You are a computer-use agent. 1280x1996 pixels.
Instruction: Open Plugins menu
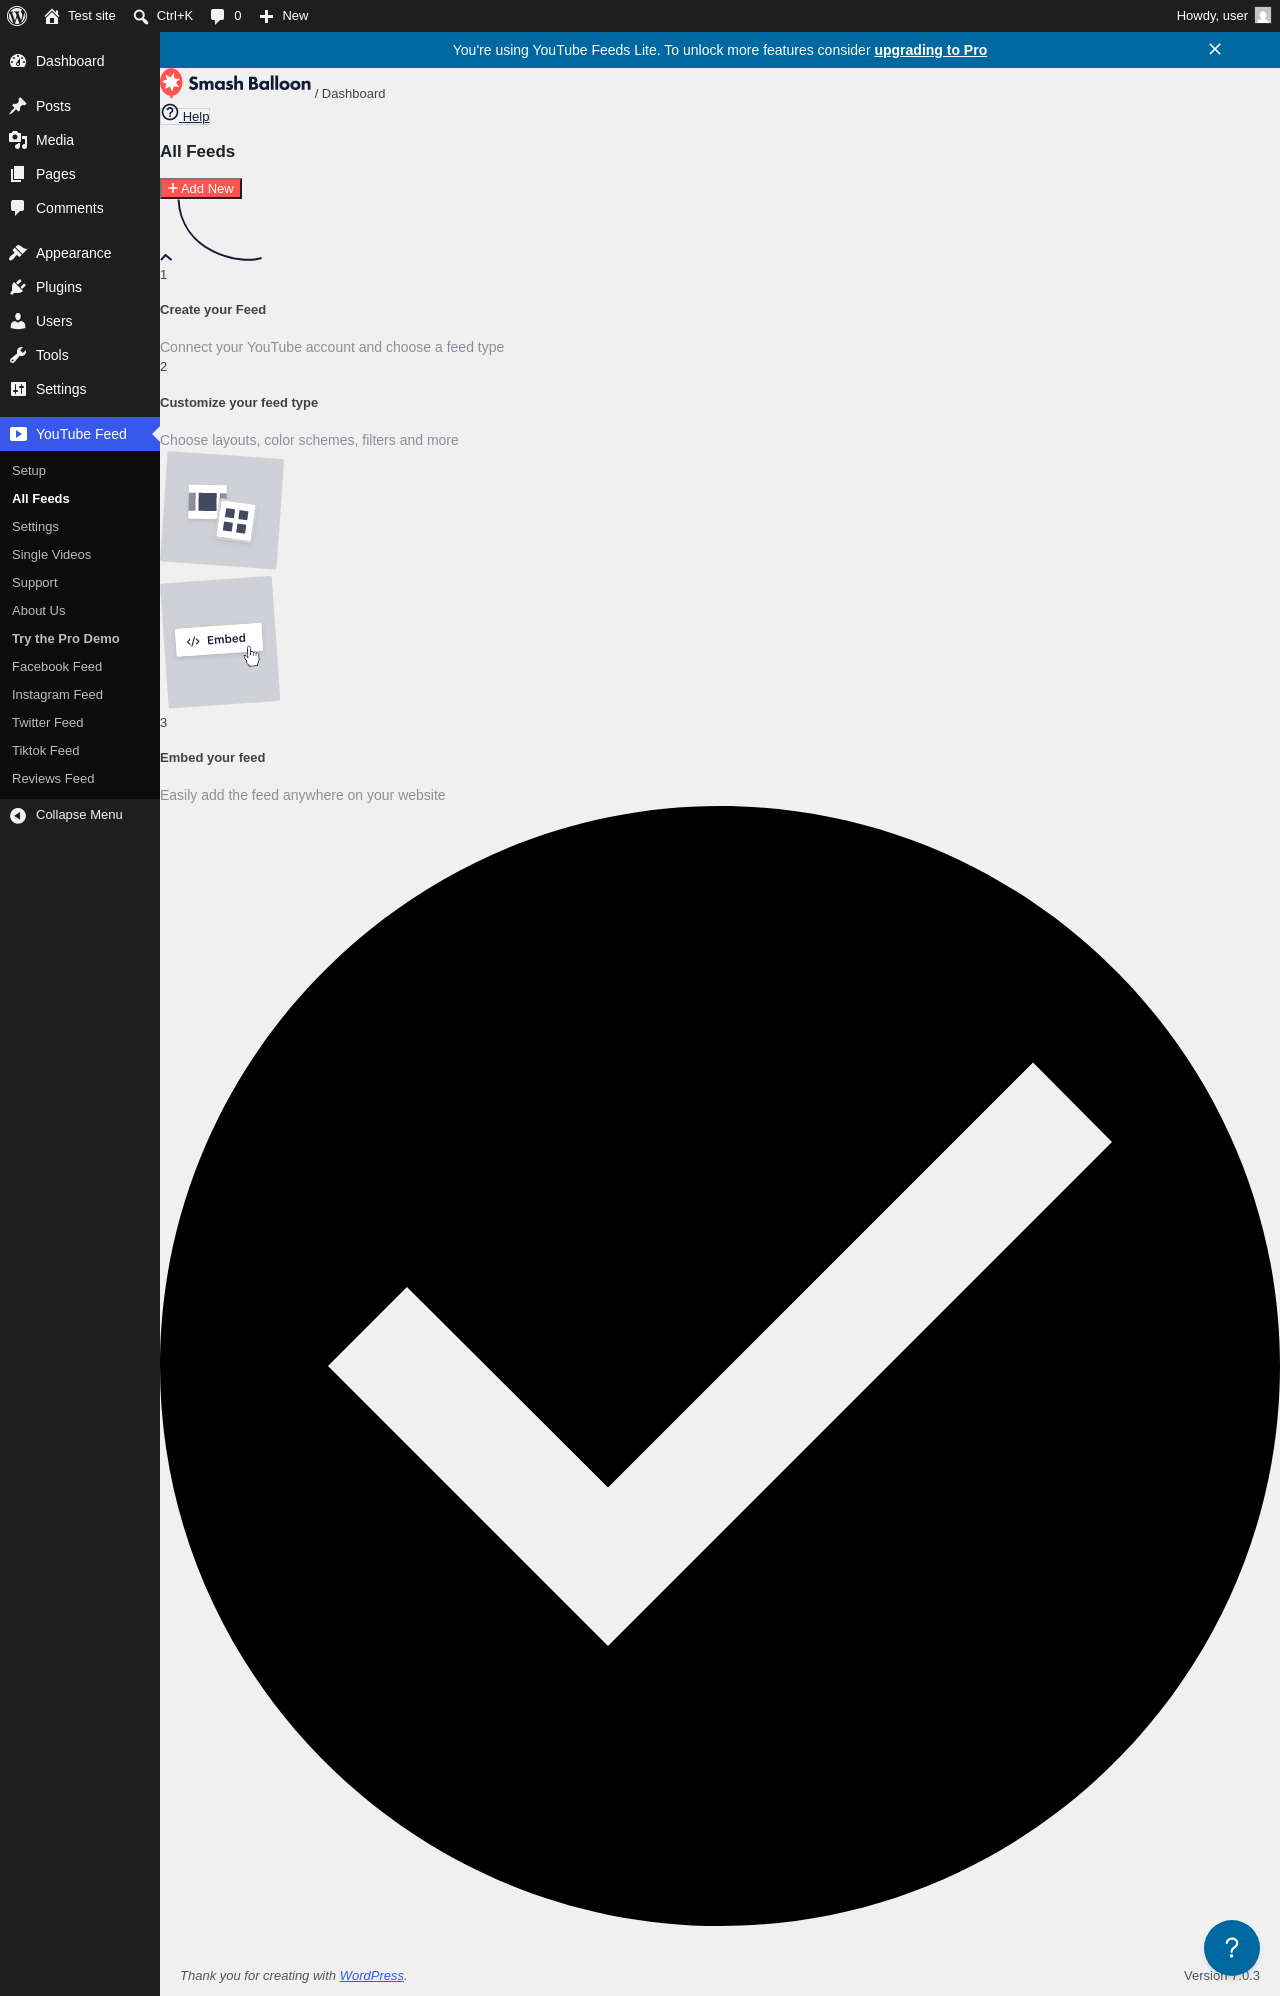point(80,287)
